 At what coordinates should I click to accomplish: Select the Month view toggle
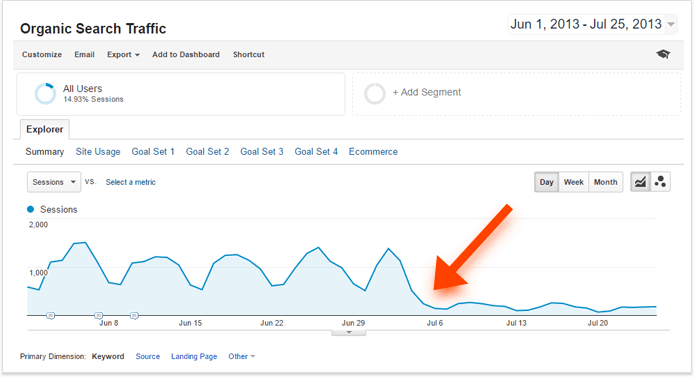point(605,182)
